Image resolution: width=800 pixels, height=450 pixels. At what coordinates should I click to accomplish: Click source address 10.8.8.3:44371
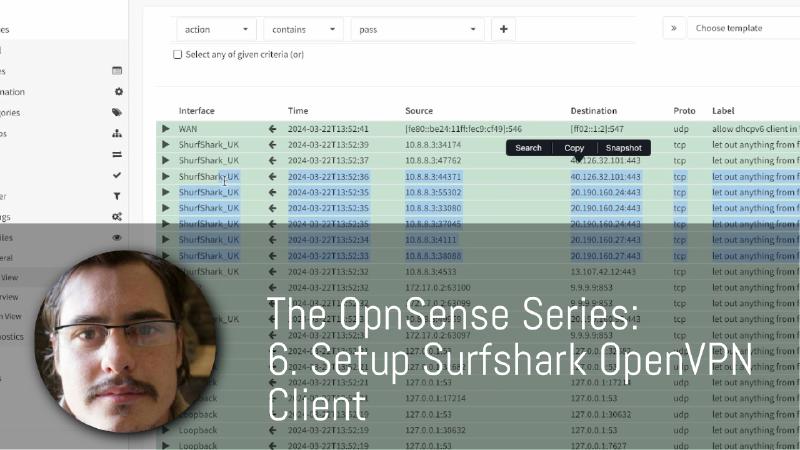(x=433, y=177)
